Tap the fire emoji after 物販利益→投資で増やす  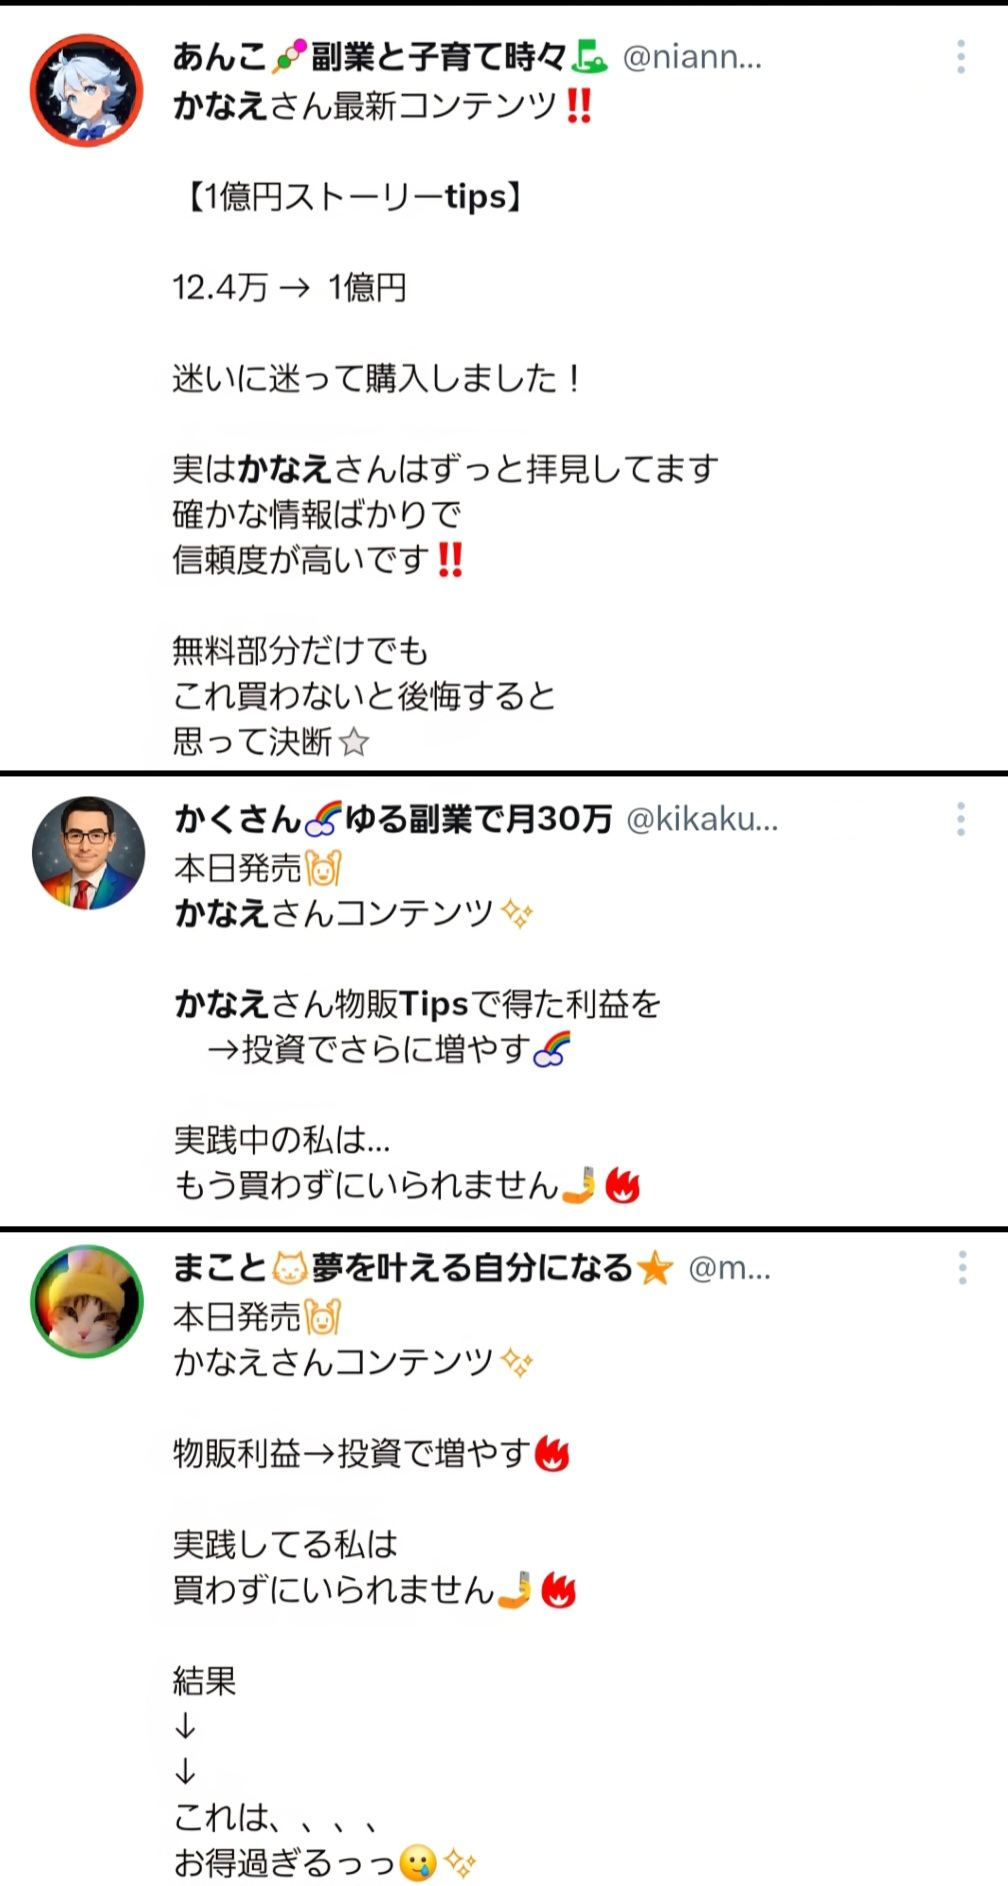(x=552, y=1453)
